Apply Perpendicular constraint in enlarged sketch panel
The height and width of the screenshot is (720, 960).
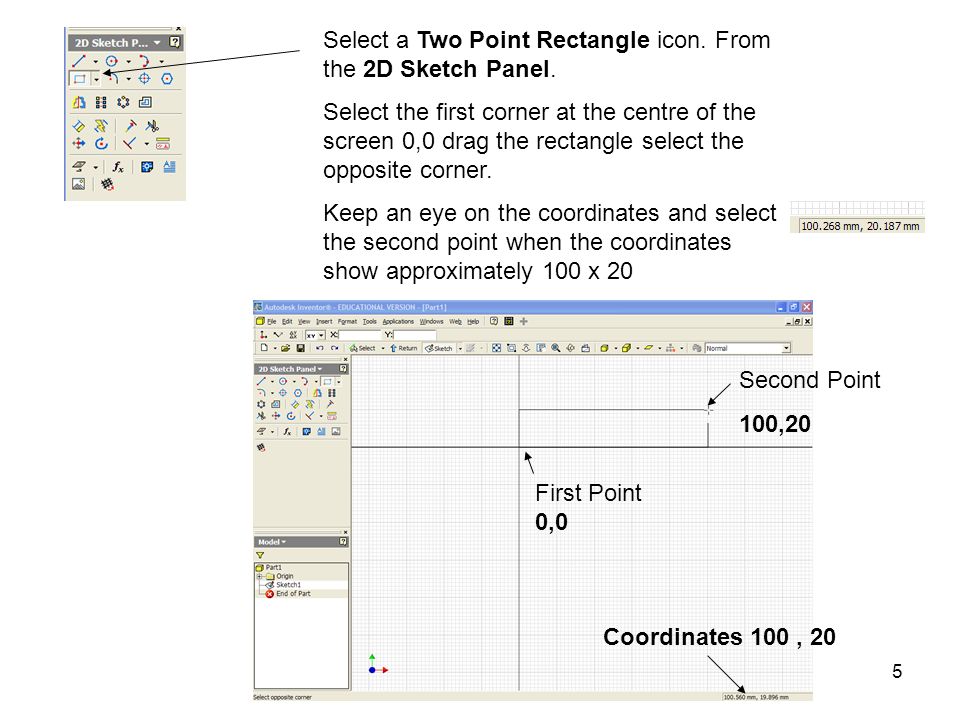[x=129, y=143]
